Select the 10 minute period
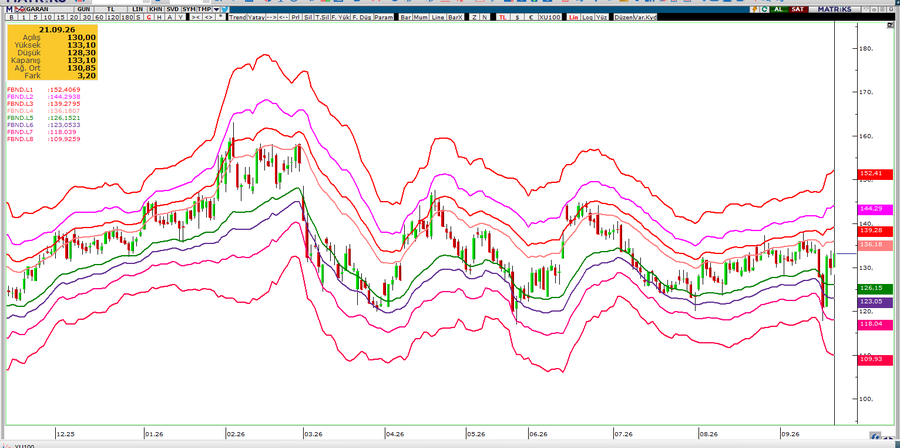900x448 pixels. pyautogui.click(x=48, y=17)
